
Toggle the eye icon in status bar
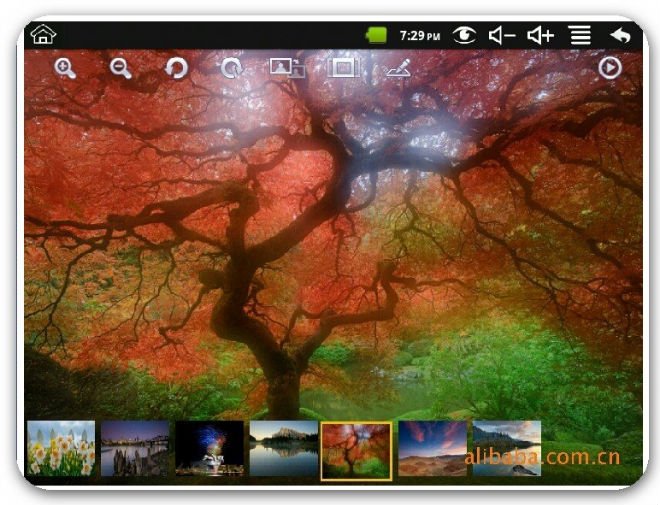464,35
